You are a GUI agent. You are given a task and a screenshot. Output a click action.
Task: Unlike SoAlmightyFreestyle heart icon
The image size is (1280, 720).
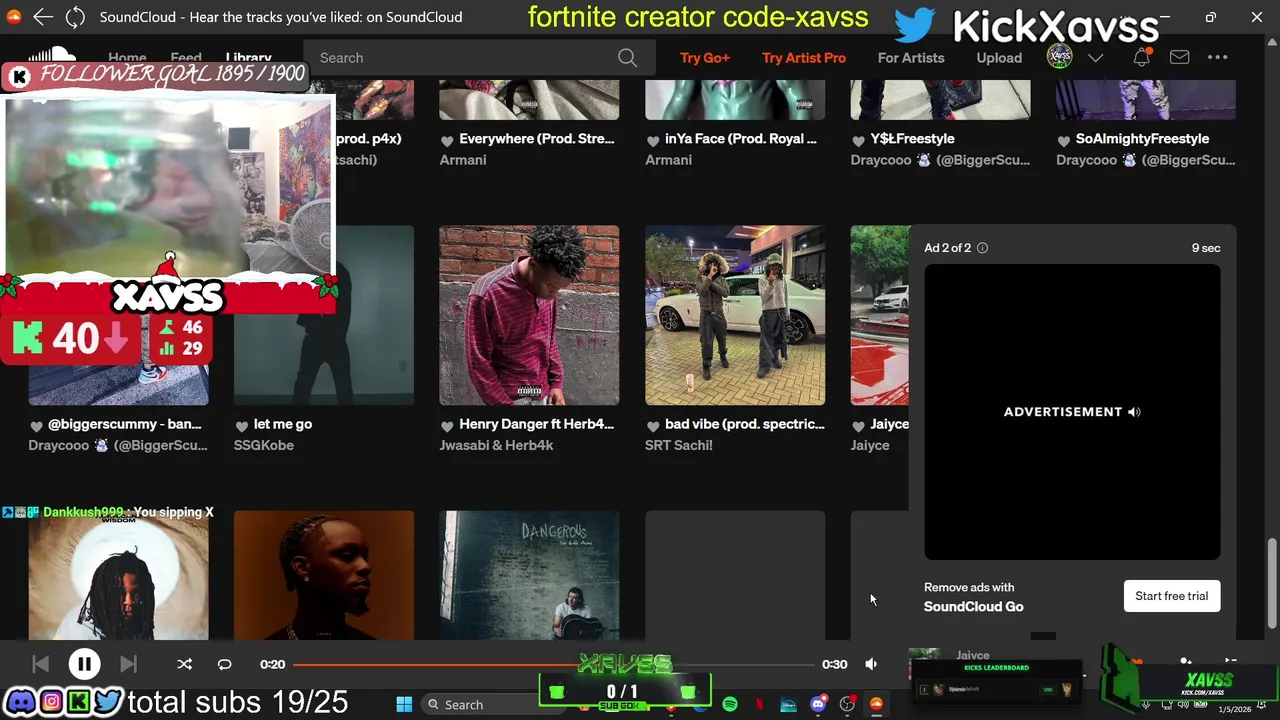tap(1064, 140)
